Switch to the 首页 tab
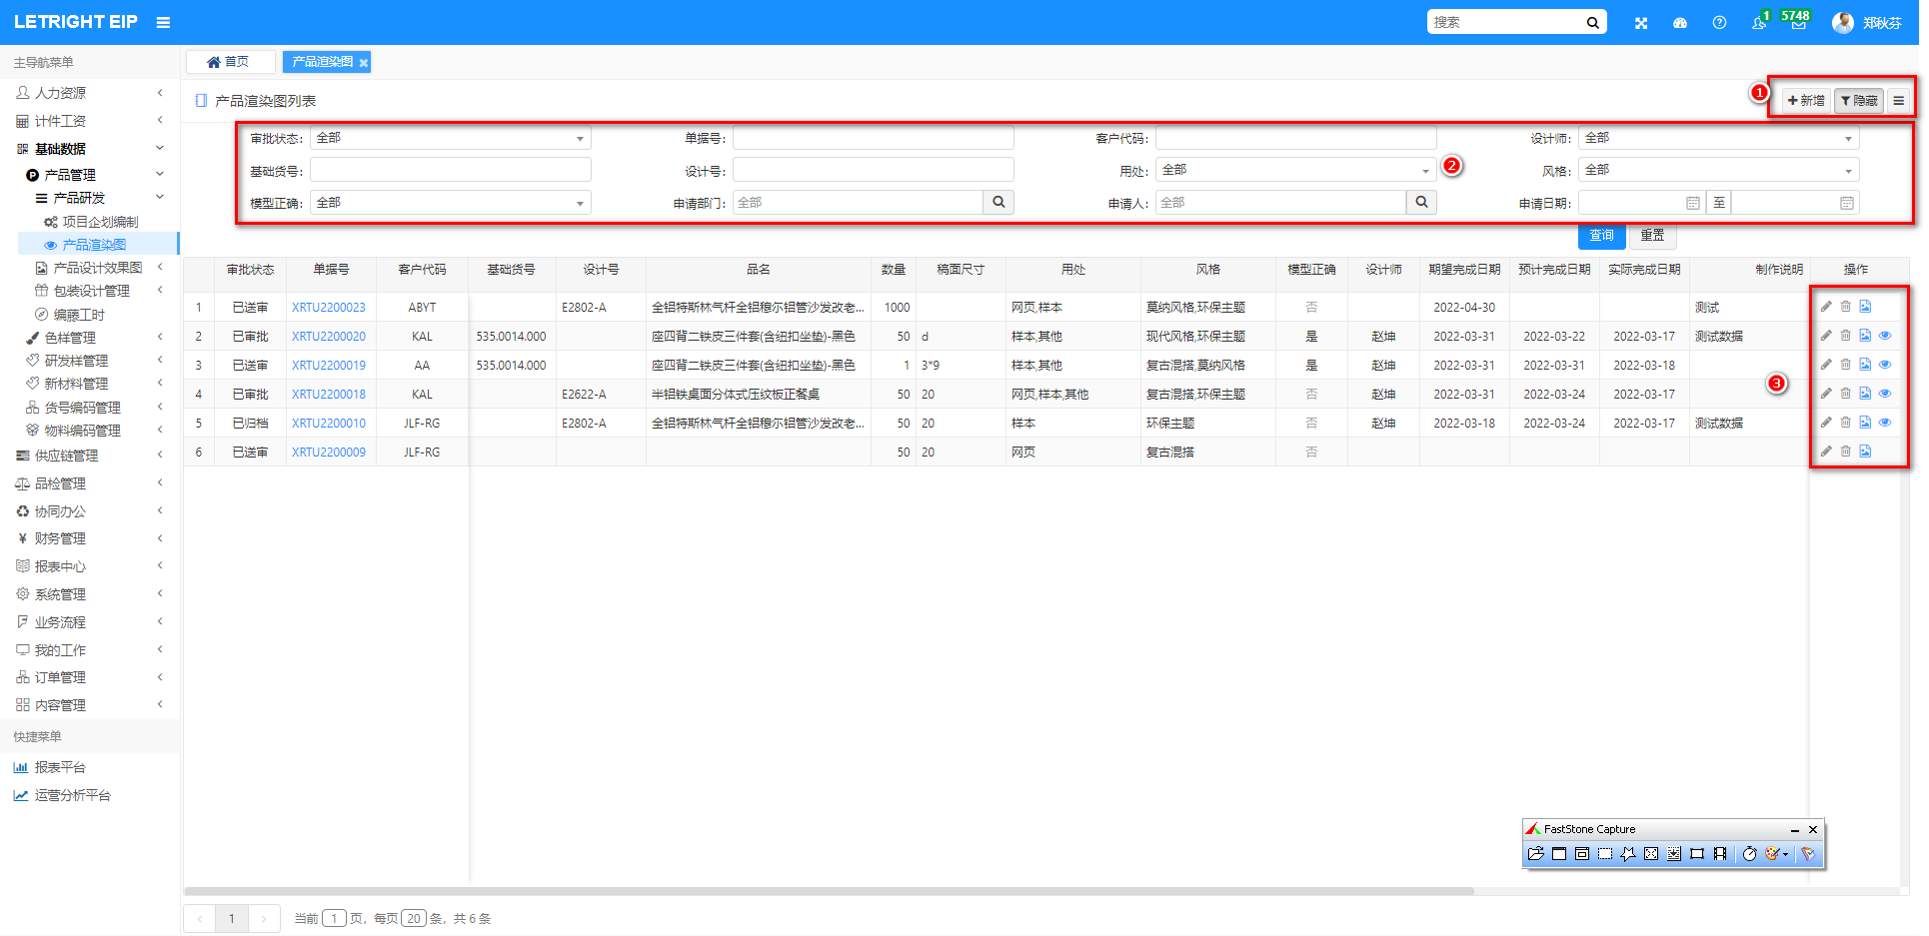1929x936 pixels. (x=229, y=62)
